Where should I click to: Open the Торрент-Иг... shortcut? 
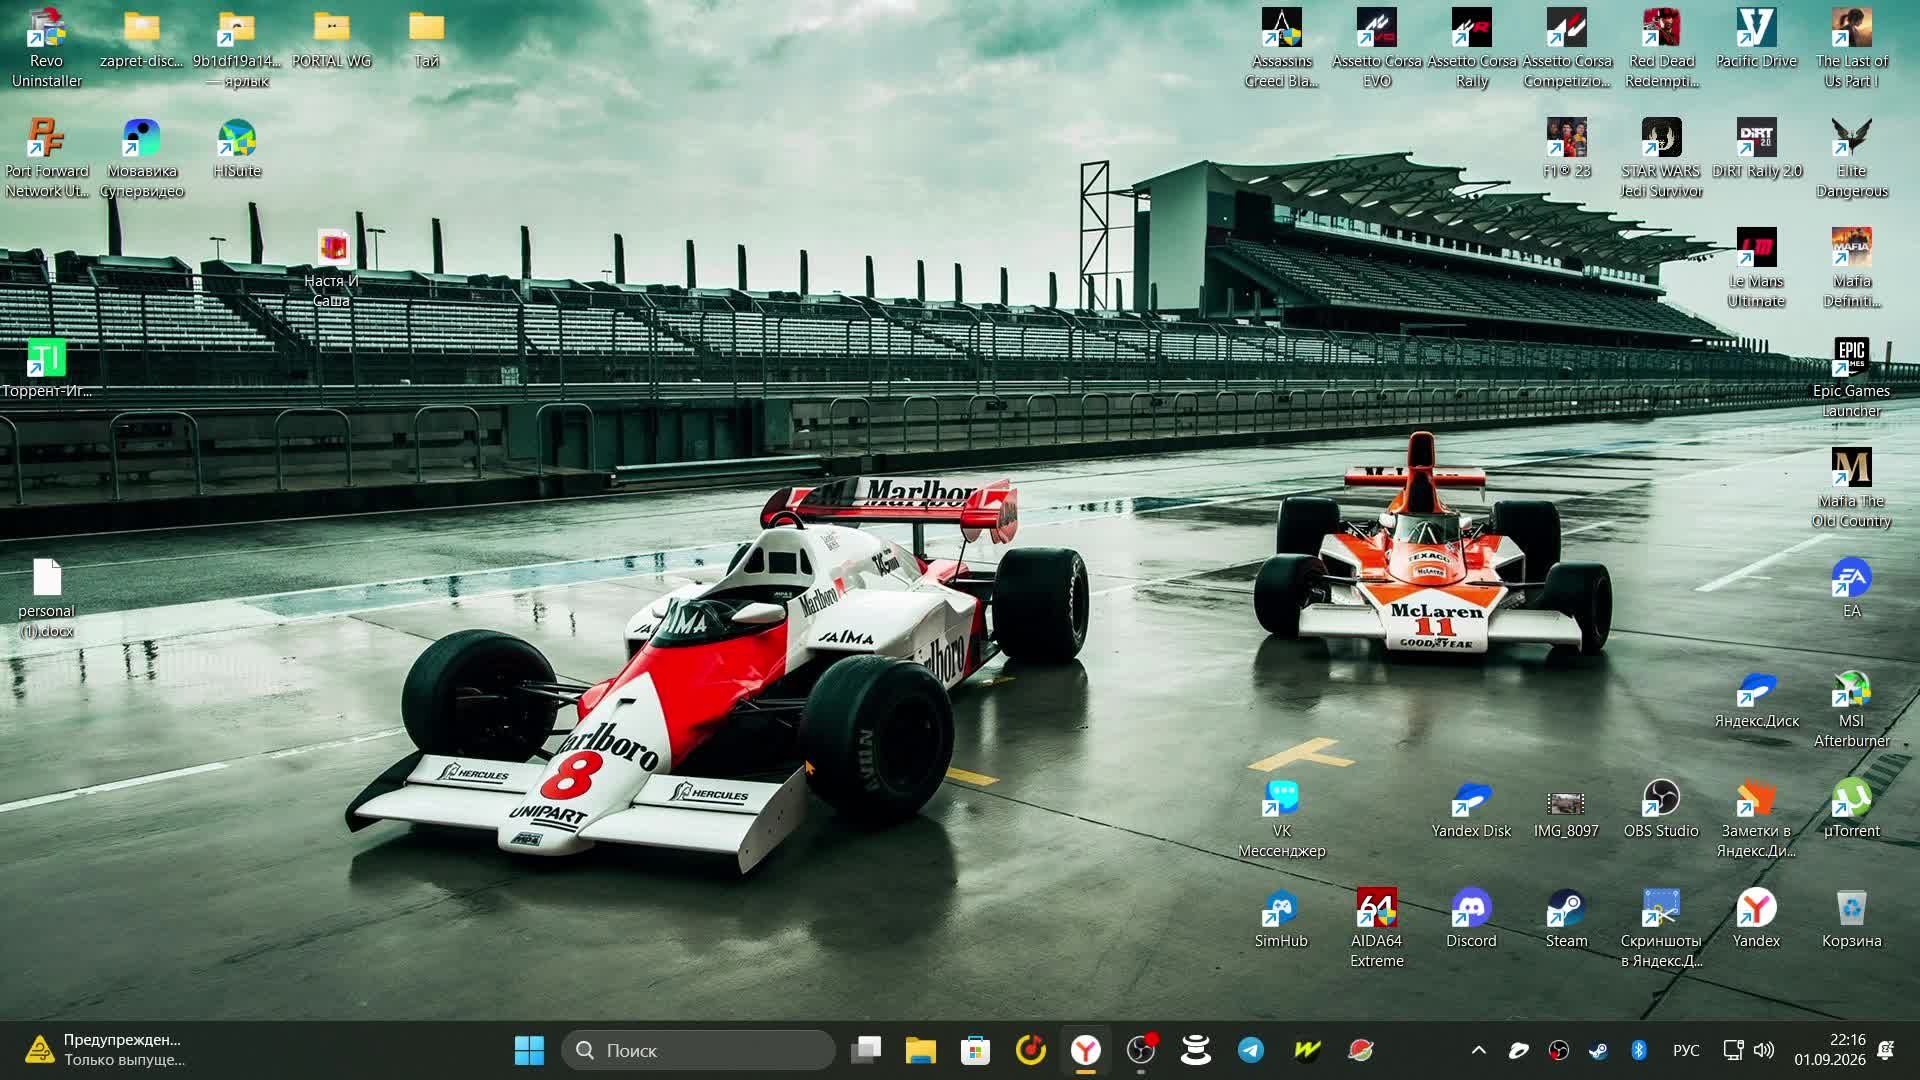coord(46,369)
